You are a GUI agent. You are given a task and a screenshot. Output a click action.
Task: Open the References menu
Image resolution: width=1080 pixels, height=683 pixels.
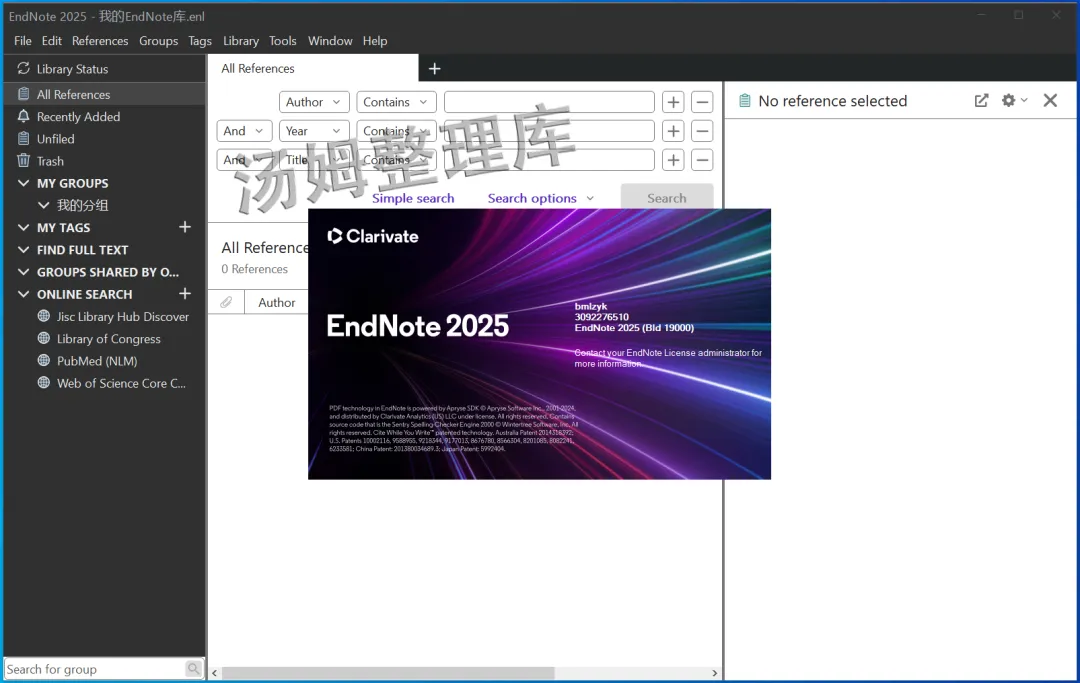[100, 41]
